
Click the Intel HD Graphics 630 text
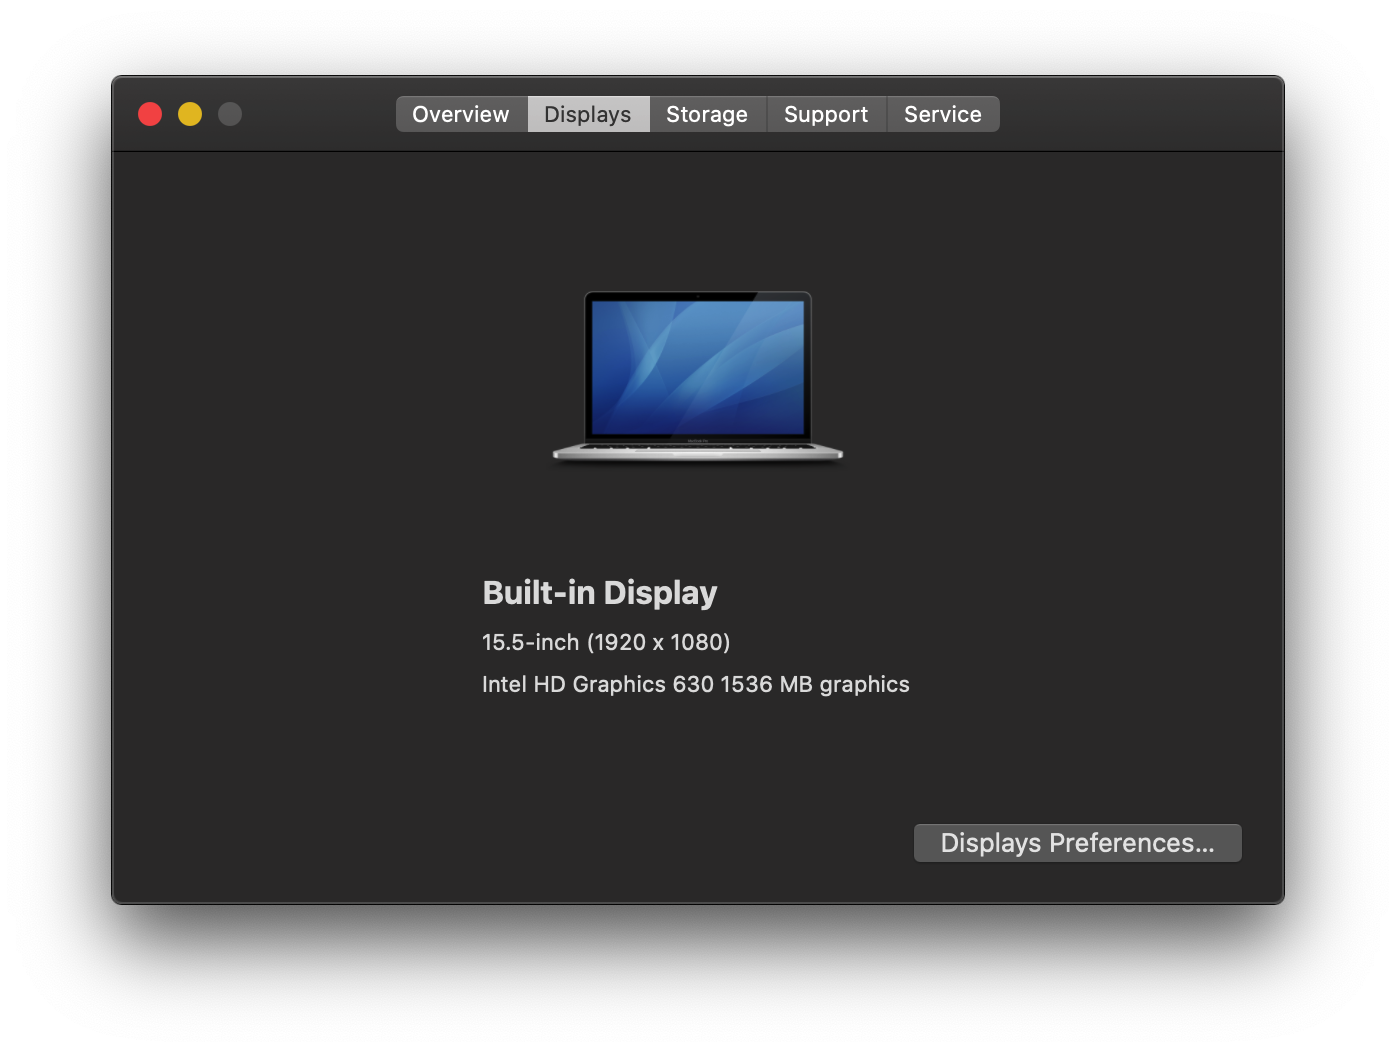click(x=598, y=684)
